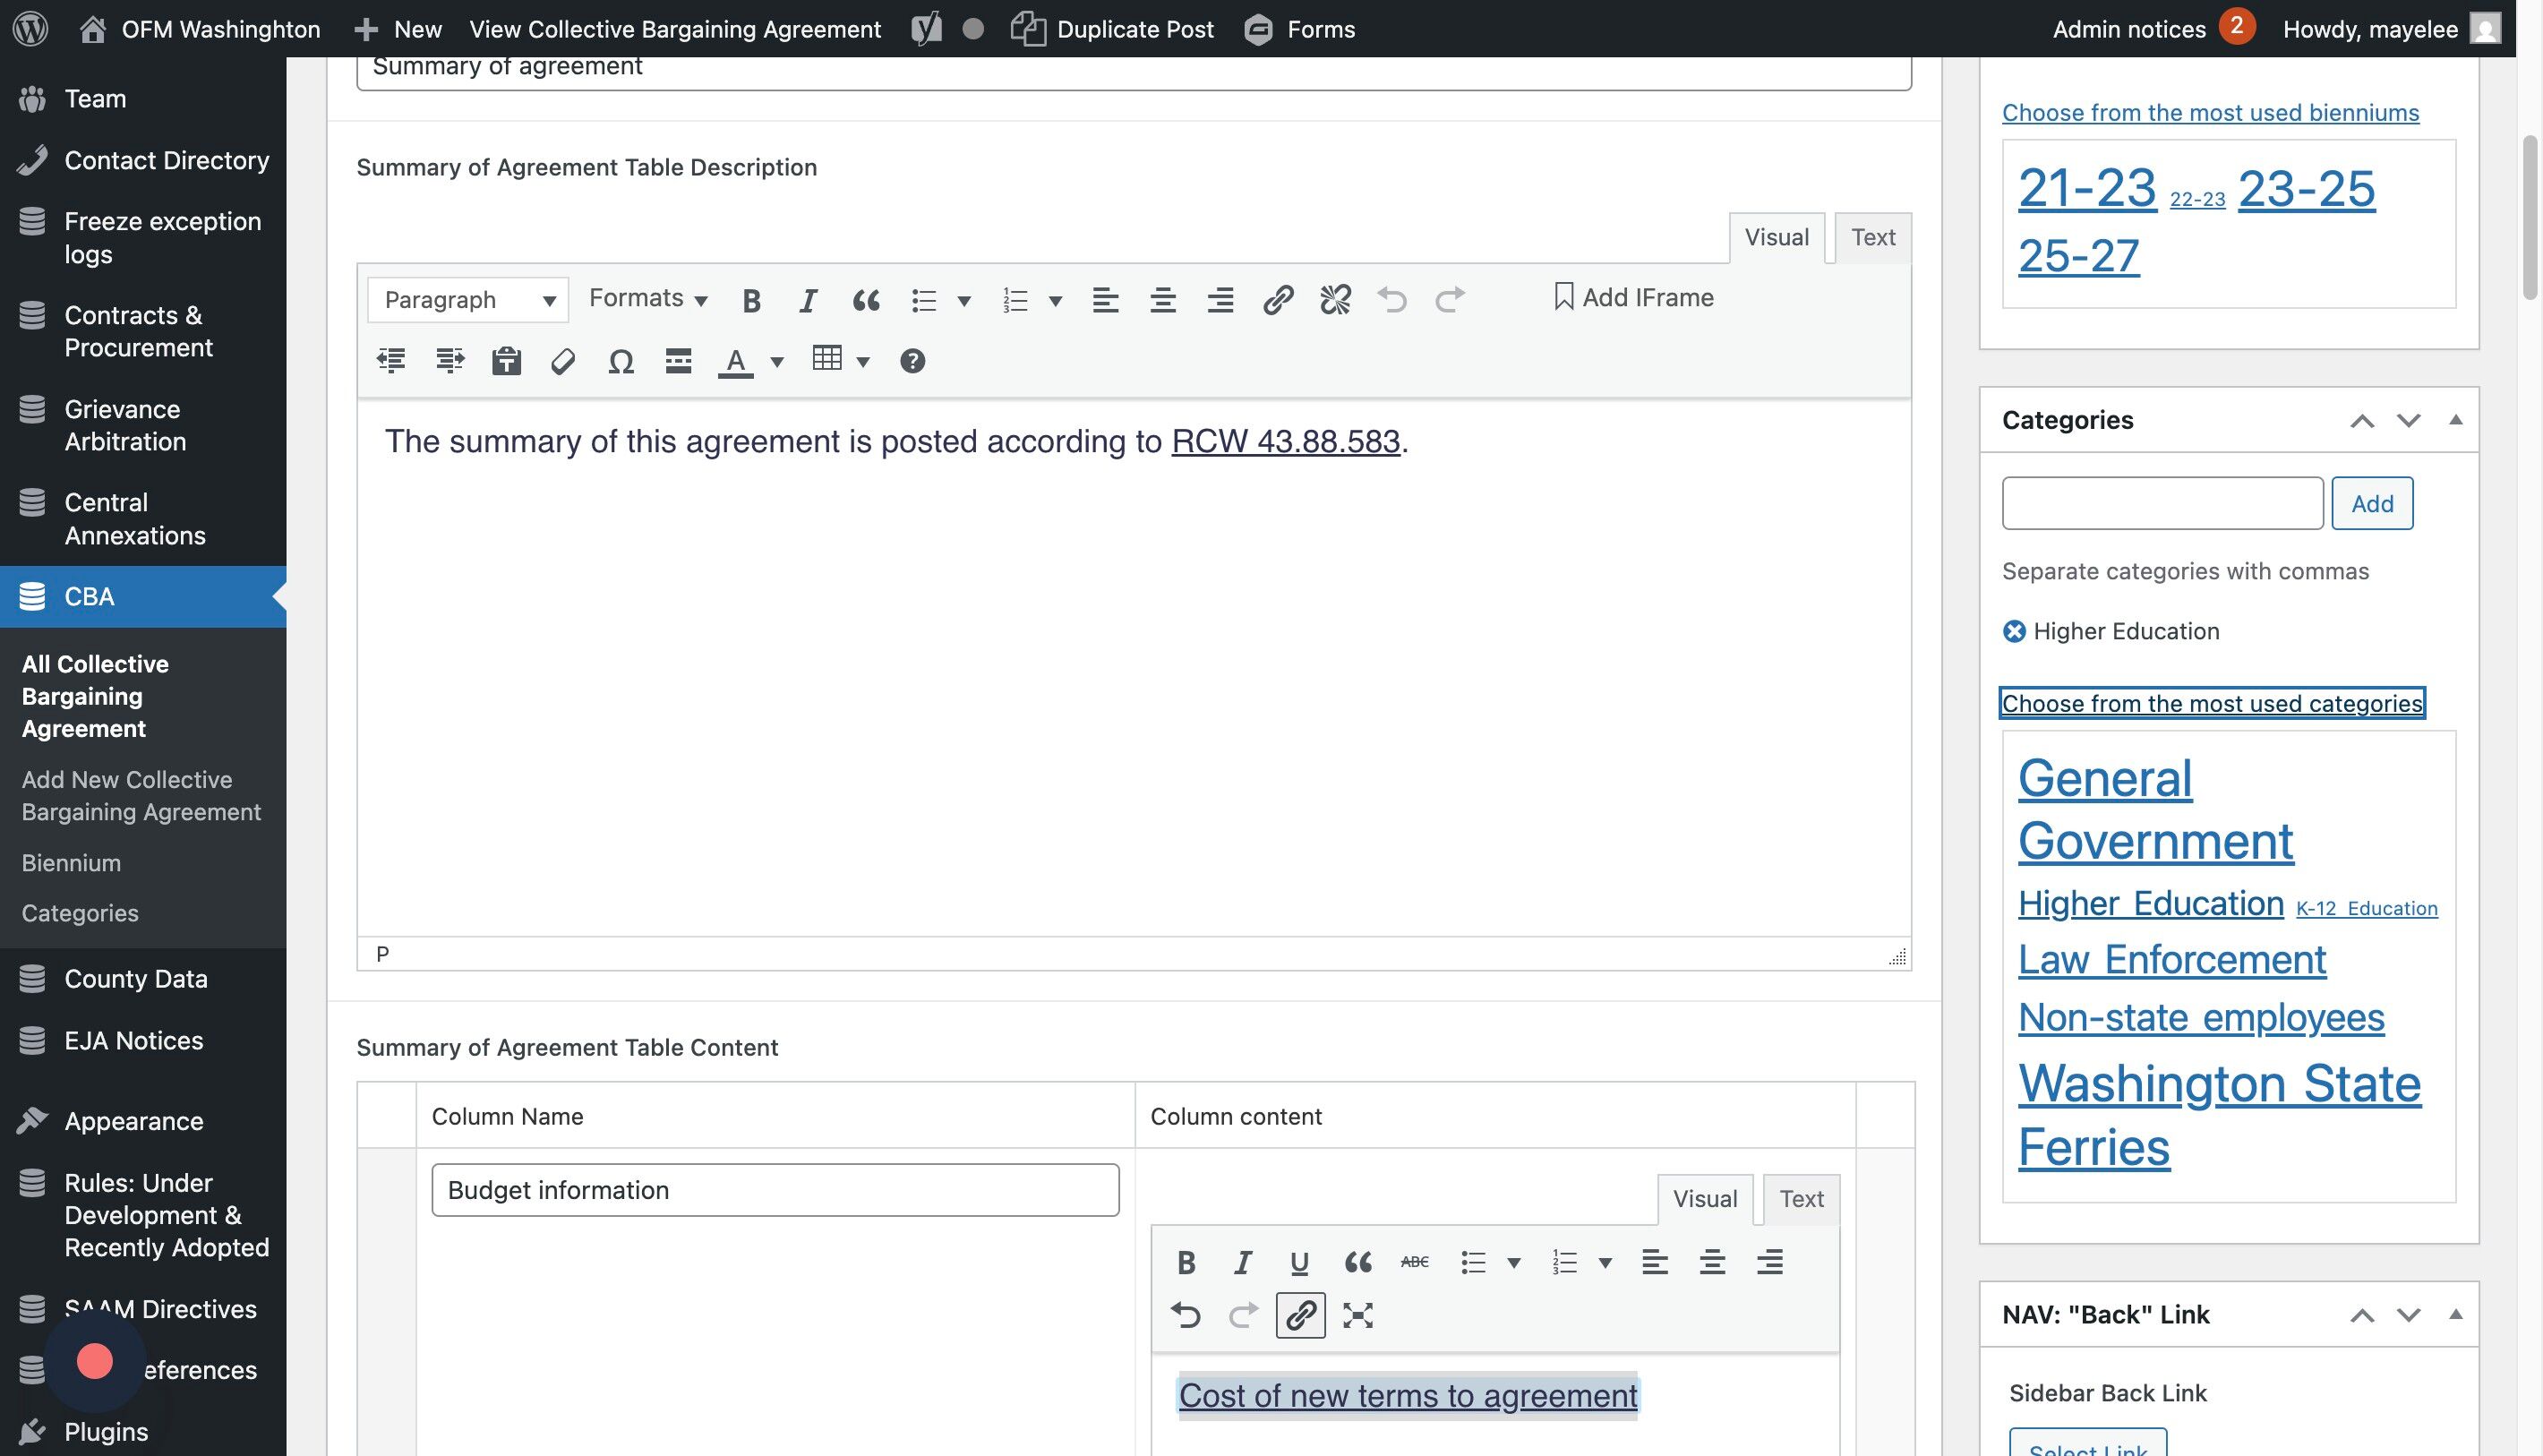
Task: Clear formatting with the eraser icon
Action: 563,361
